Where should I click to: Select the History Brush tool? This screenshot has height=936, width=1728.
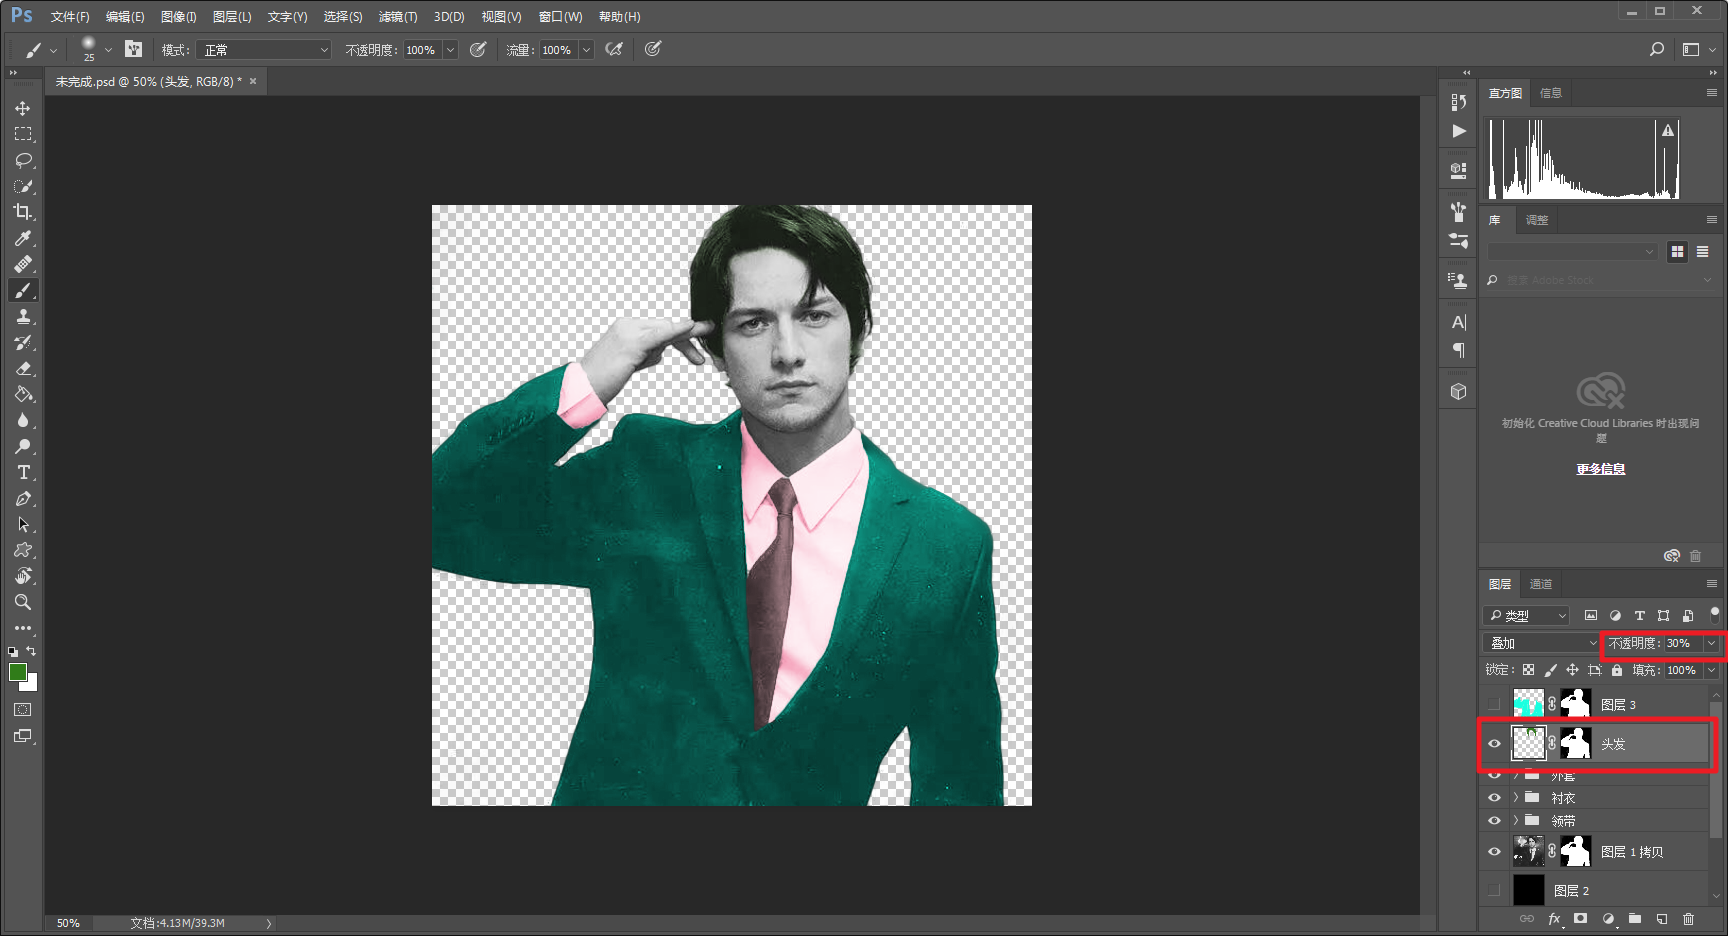[23, 342]
